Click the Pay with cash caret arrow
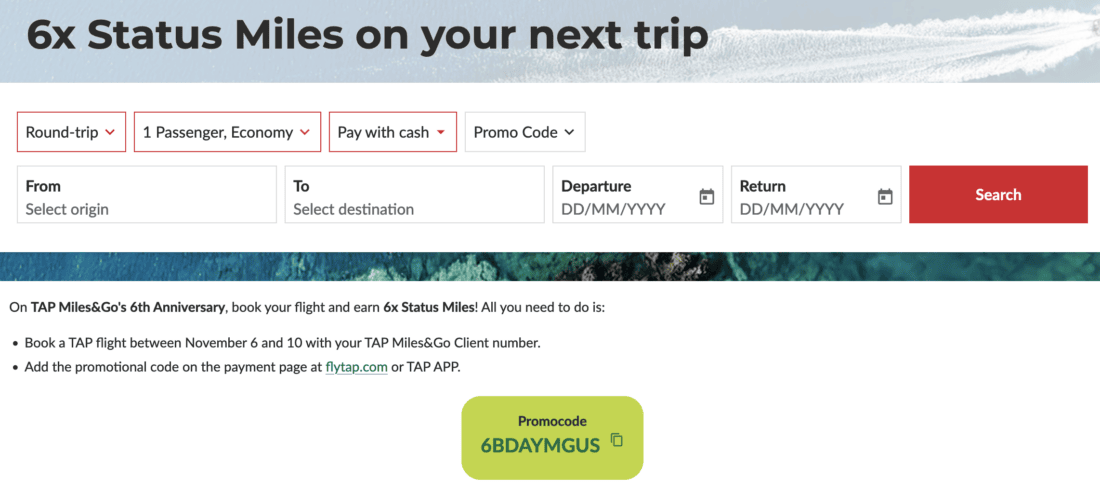 point(441,132)
